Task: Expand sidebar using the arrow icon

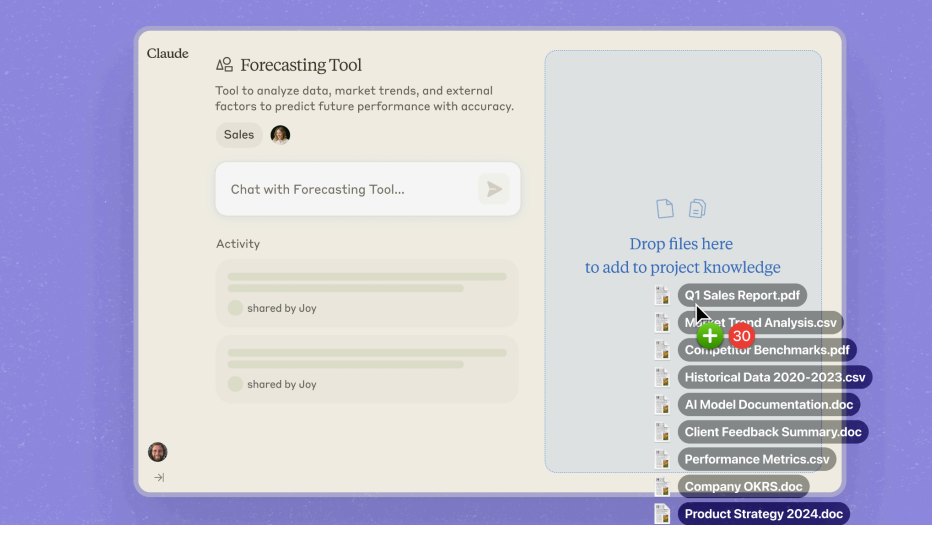Action: [x=159, y=478]
